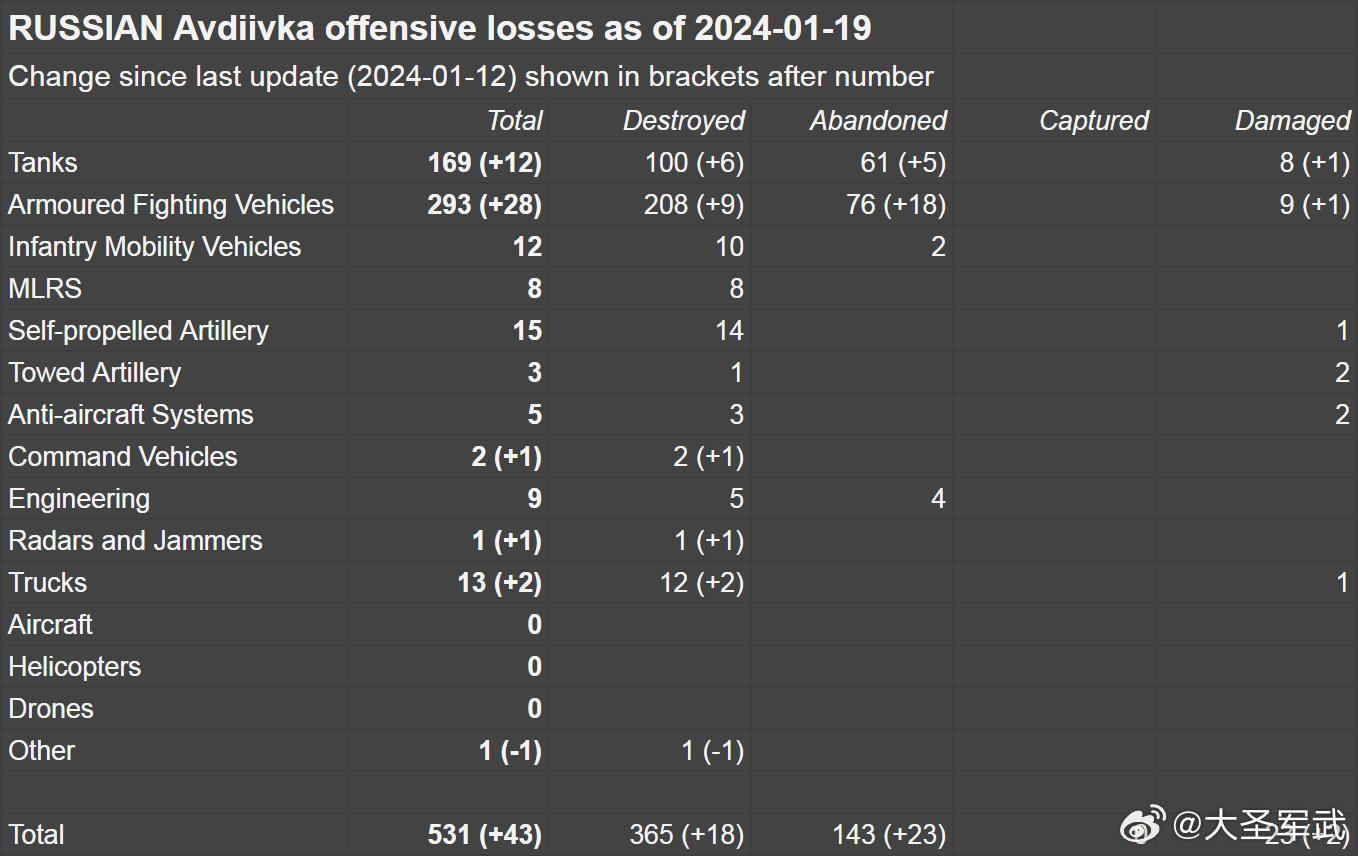Viewport: 1358px width, 856px height.
Task: Select the Infantry Mobility Vehicles label
Action: pyautogui.click(x=155, y=247)
